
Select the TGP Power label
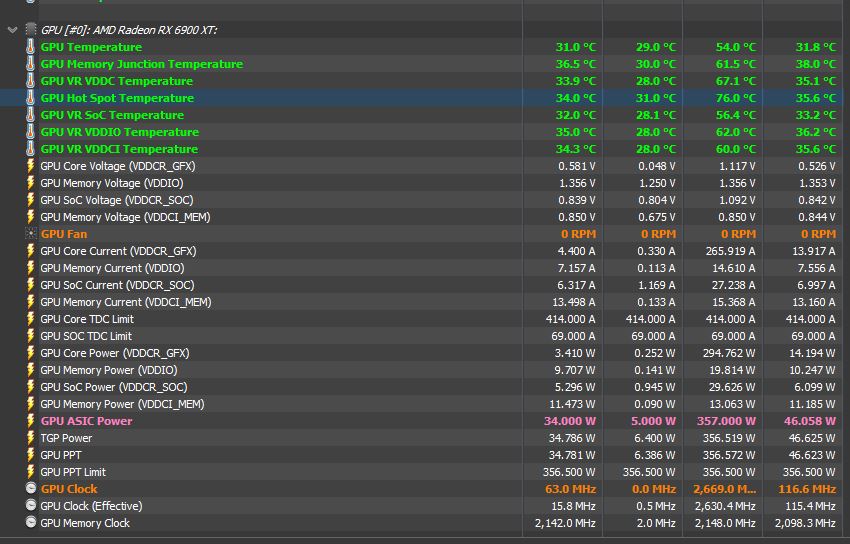(66, 438)
